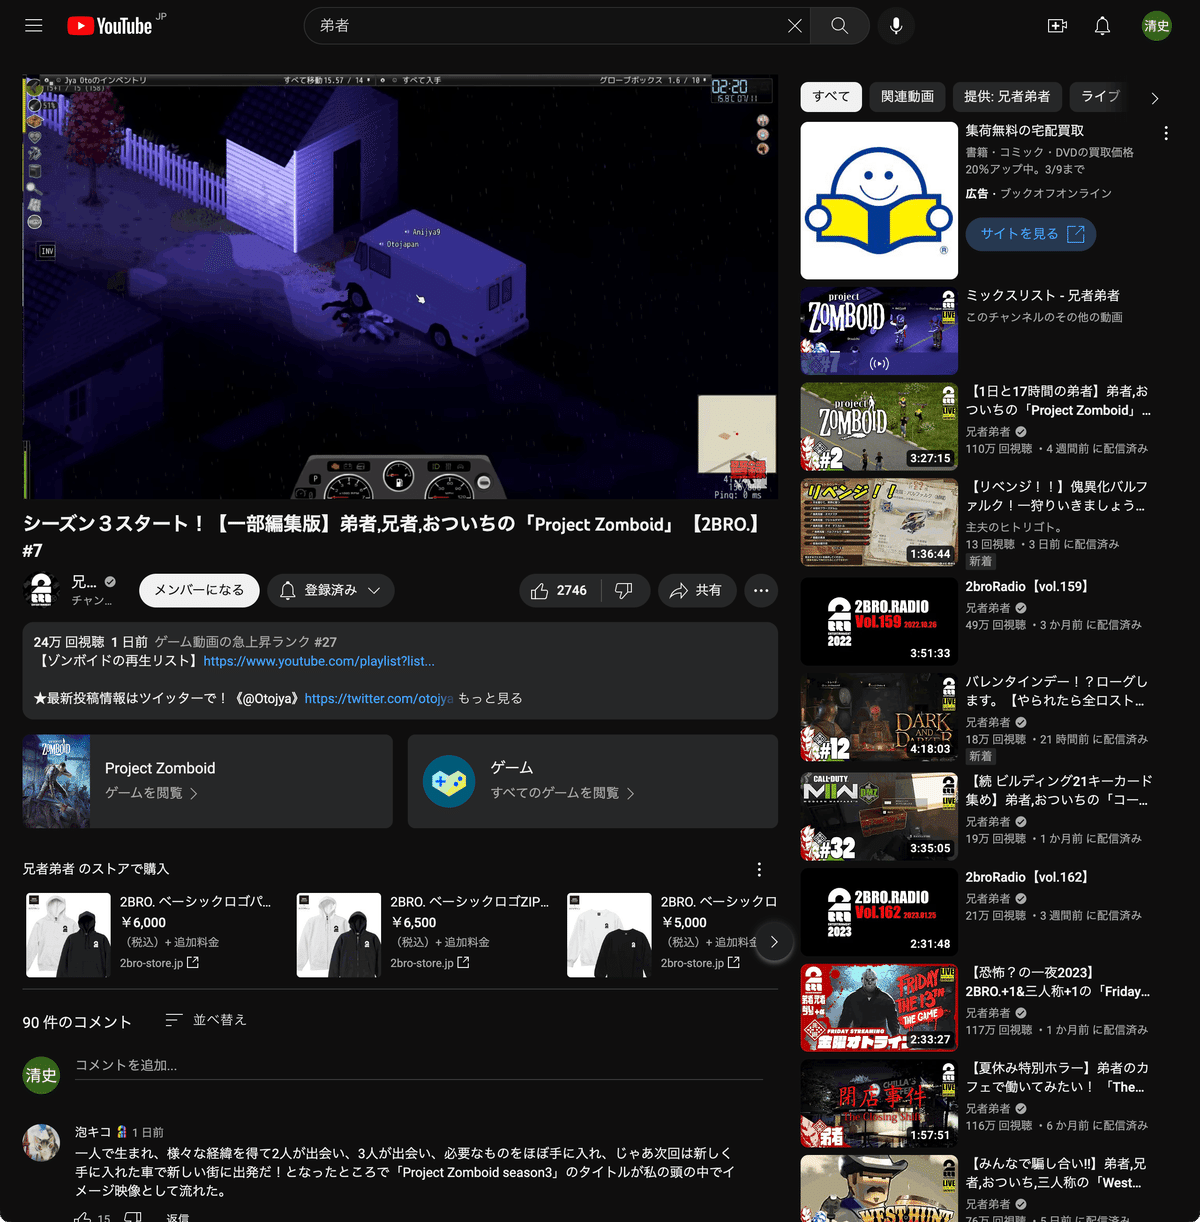Click the 90 件のコメント count text
This screenshot has height=1222, width=1200.
tap(77, 1022)
